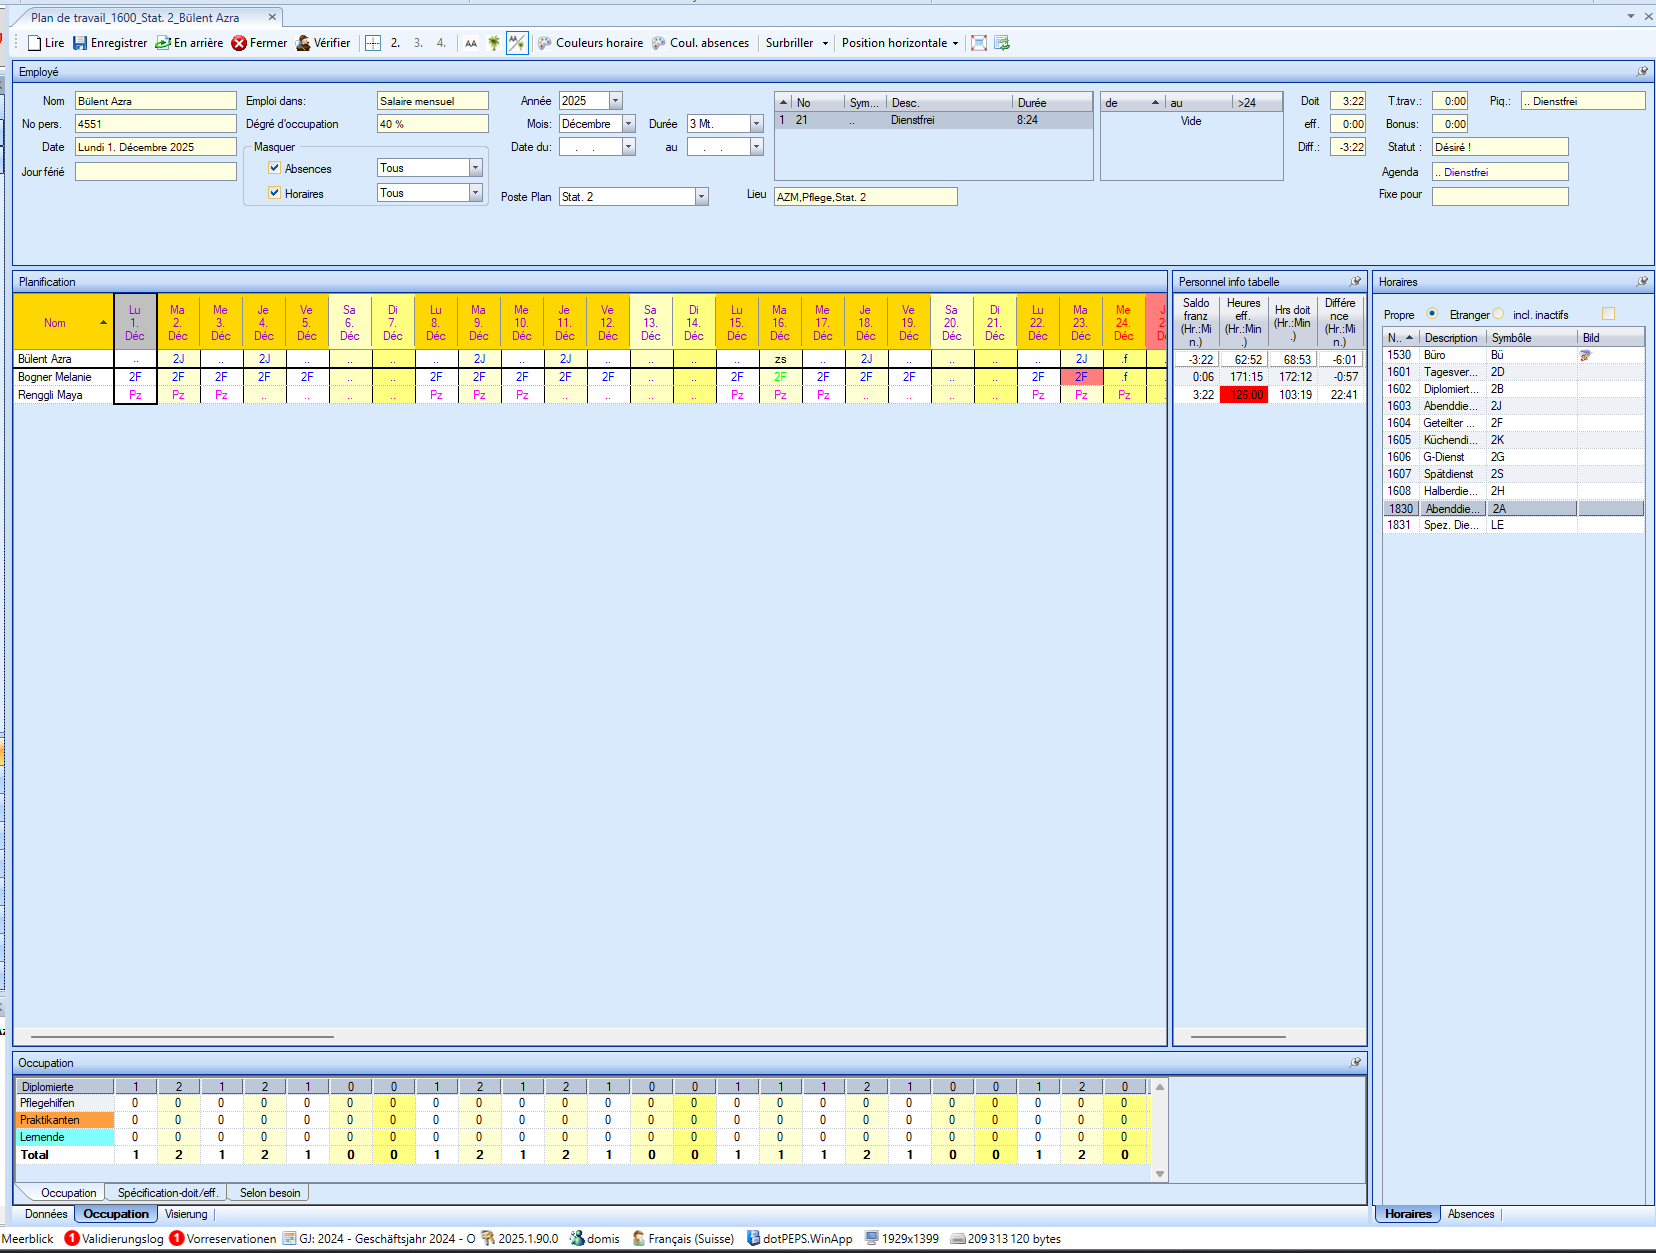Click the En arrière back icon
Viewport: 1656px width, 1253px height.
(163, 43)
